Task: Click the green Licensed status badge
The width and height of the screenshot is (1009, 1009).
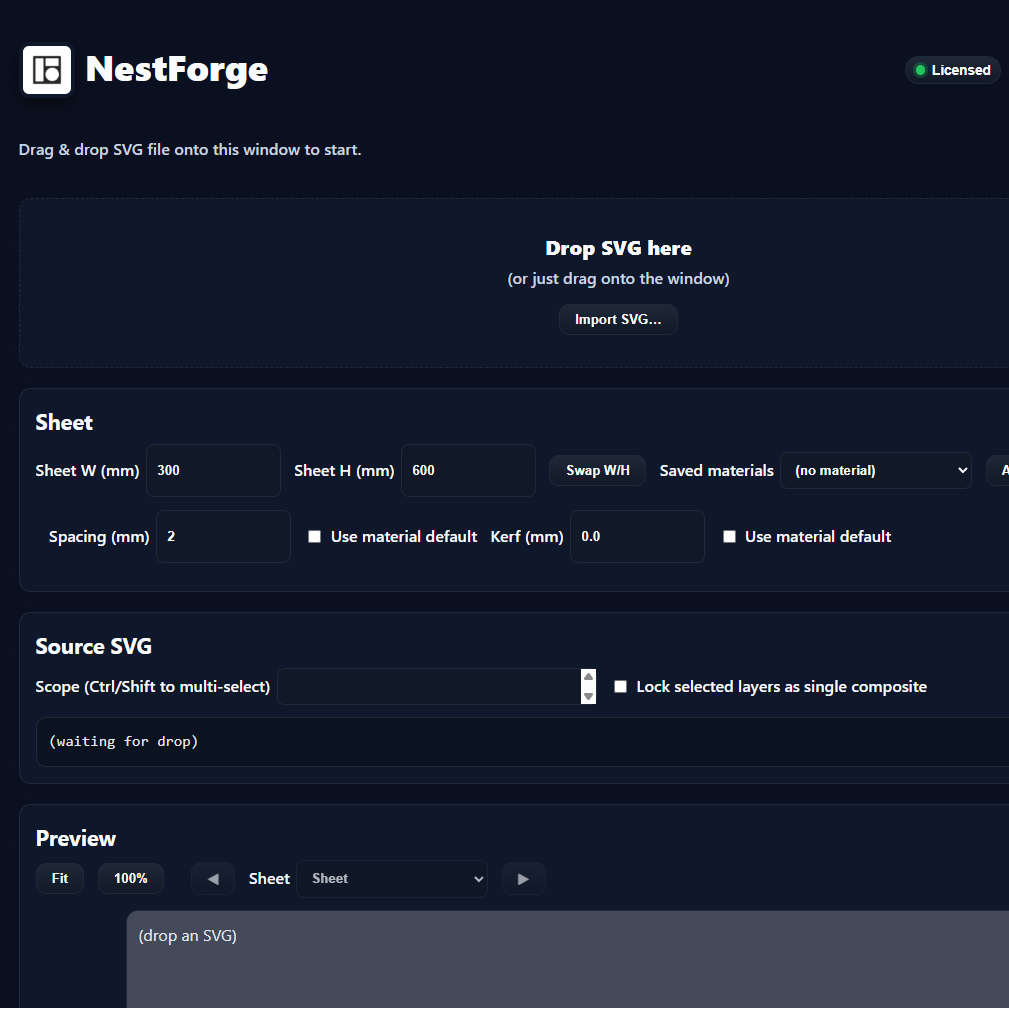Action: (952, 70)
